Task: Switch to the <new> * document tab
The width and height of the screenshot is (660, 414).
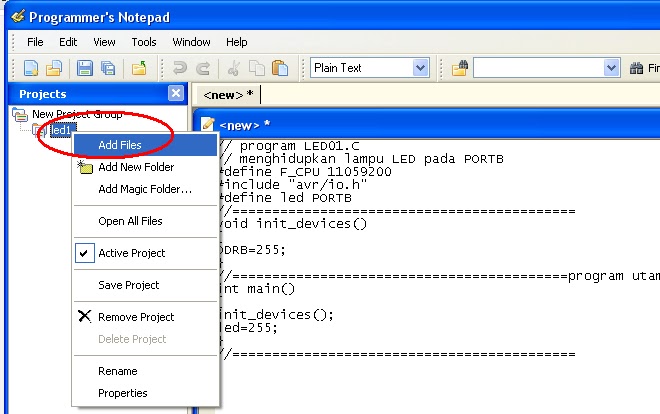Action: (228, 95)
